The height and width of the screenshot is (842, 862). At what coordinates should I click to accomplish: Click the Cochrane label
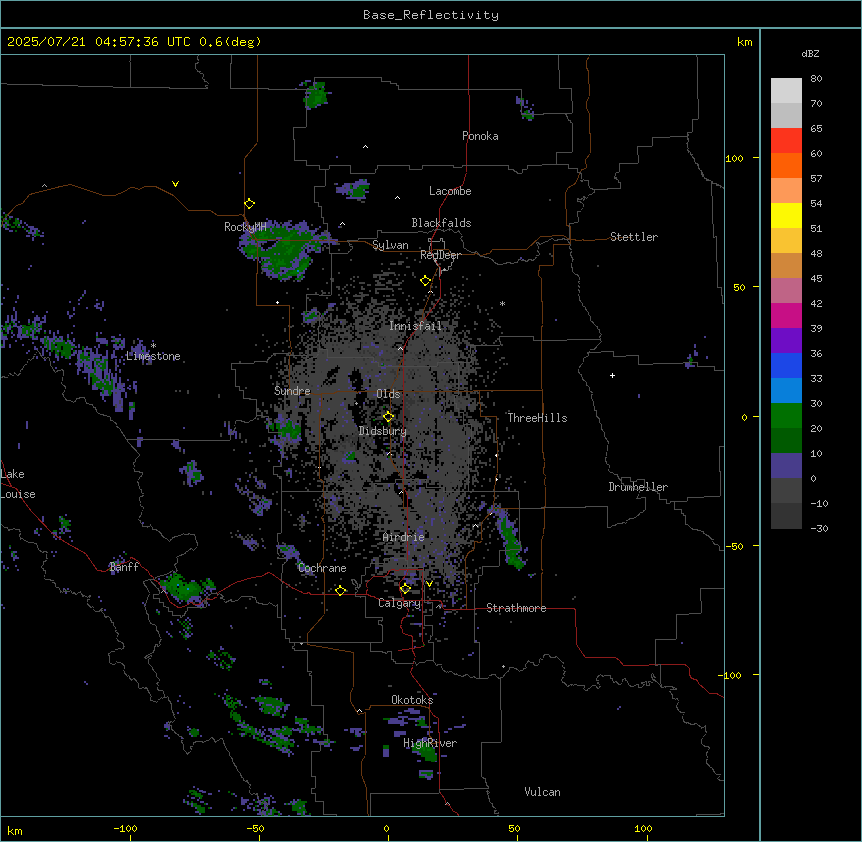tap(322, 568)
